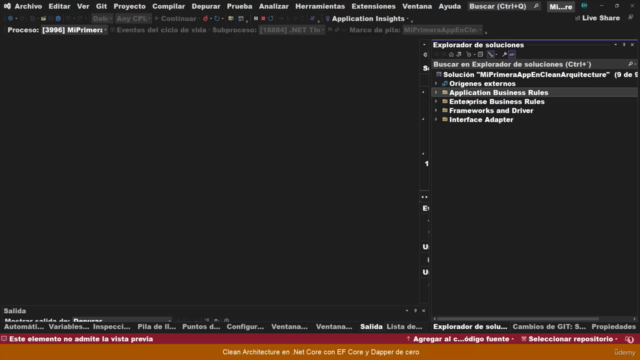The width and height of the screenshot is (640, 360).
Task: Expand the Interface Adapter folder
Action: pos(436,119)
